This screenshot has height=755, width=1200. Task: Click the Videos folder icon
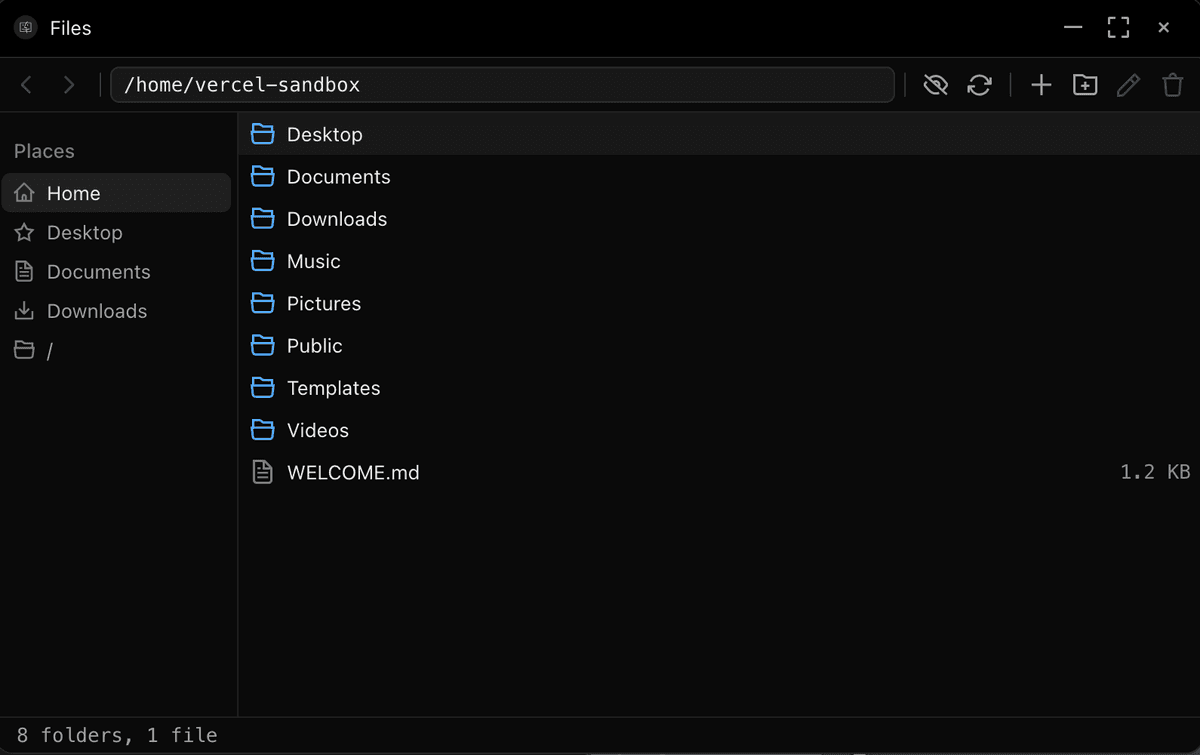tap(262, 430)
